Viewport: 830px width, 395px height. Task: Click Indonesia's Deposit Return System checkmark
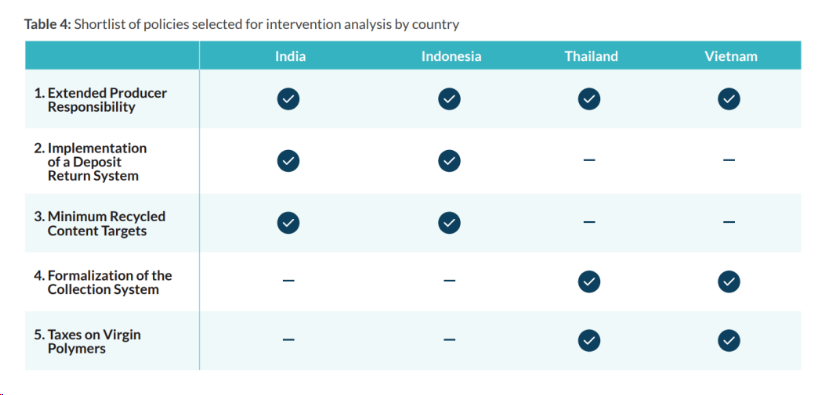tap(449, 161)
